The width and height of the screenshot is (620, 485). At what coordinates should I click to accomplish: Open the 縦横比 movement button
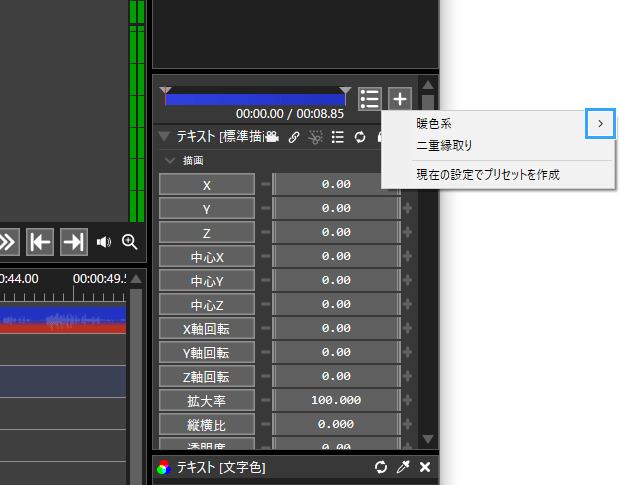pos(207,424)
